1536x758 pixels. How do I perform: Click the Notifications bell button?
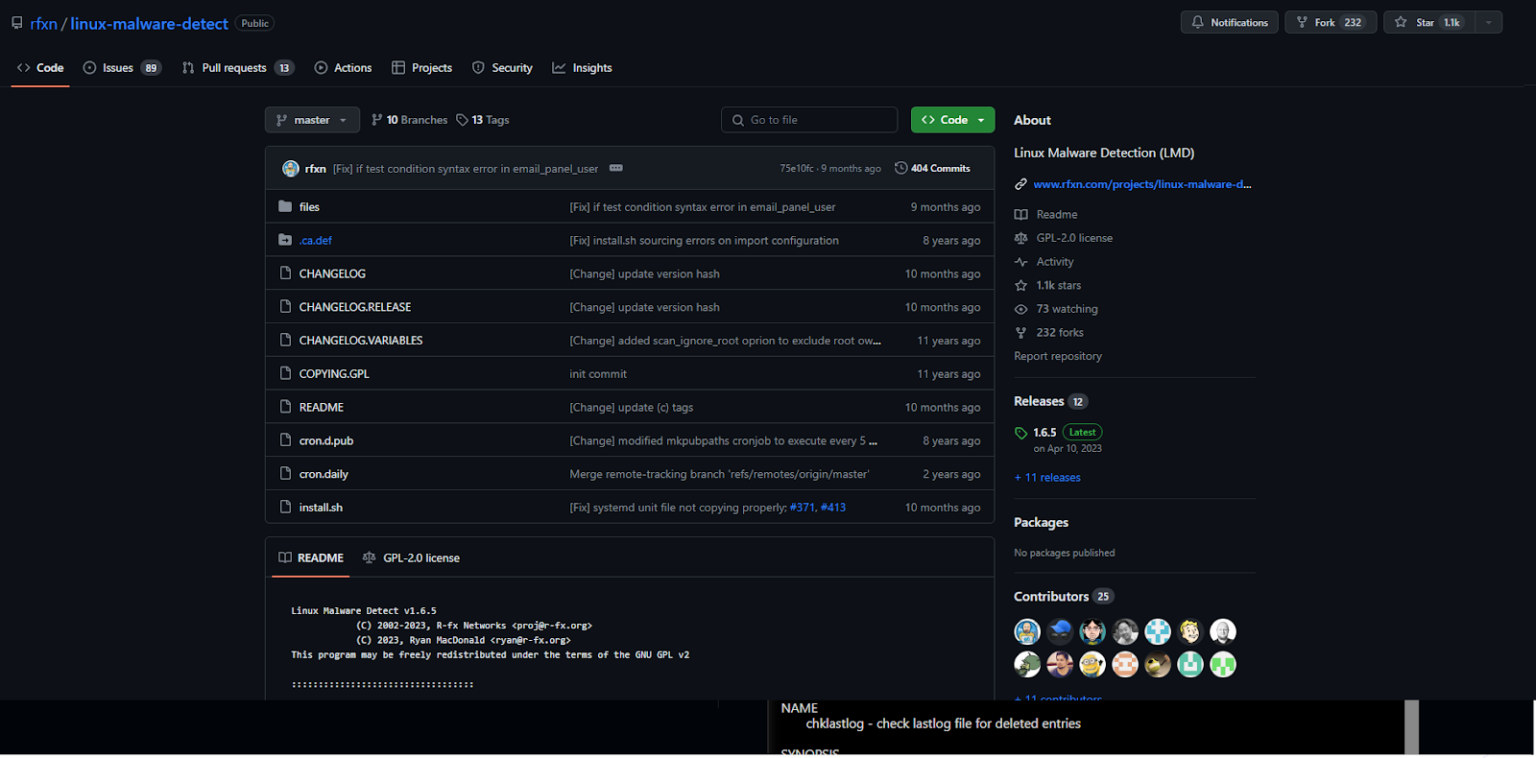tap(1229, 22)
